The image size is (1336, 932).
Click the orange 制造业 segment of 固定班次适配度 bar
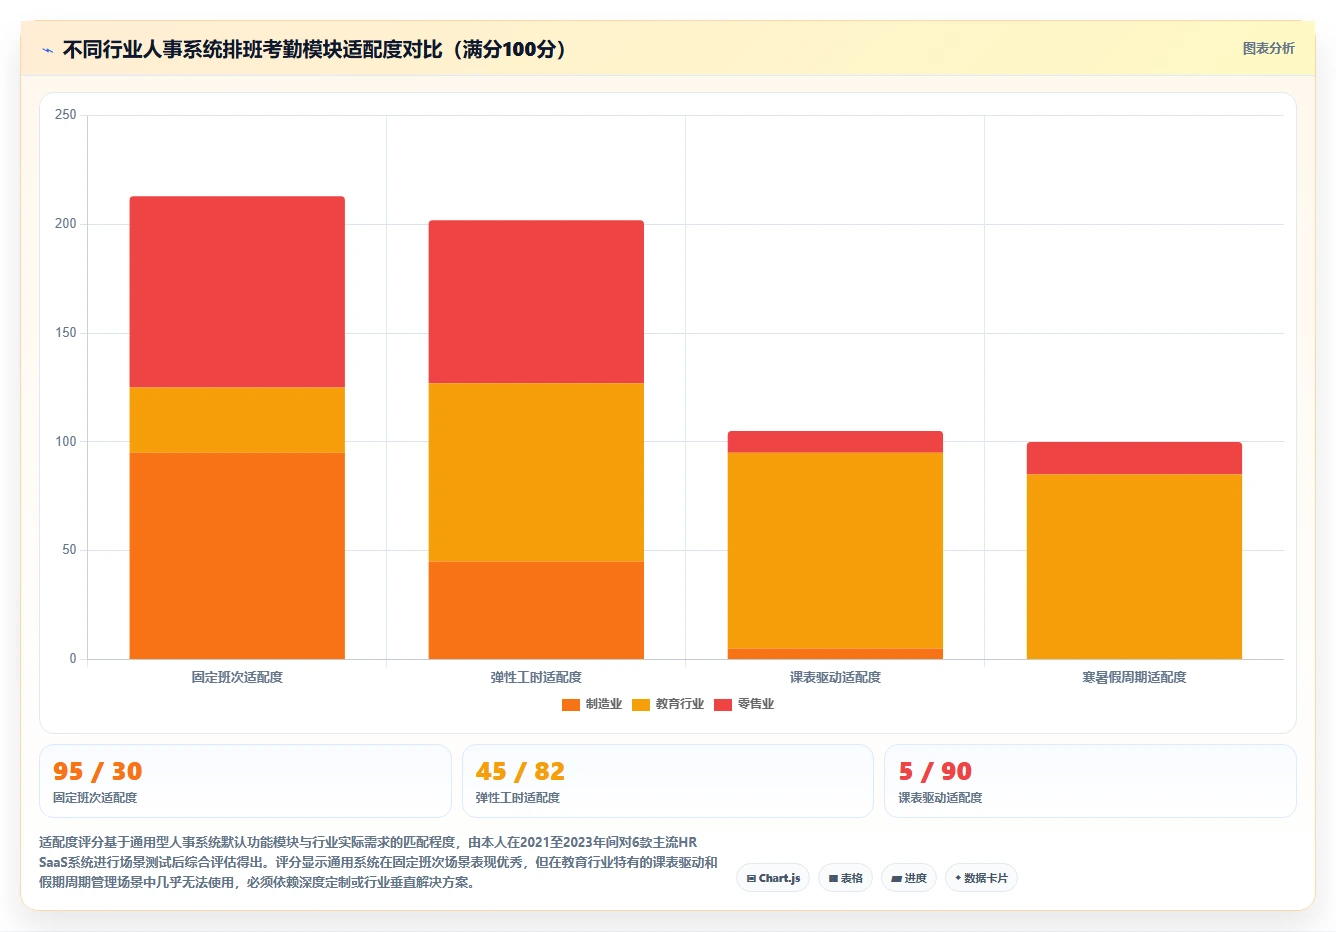[237, 556]
